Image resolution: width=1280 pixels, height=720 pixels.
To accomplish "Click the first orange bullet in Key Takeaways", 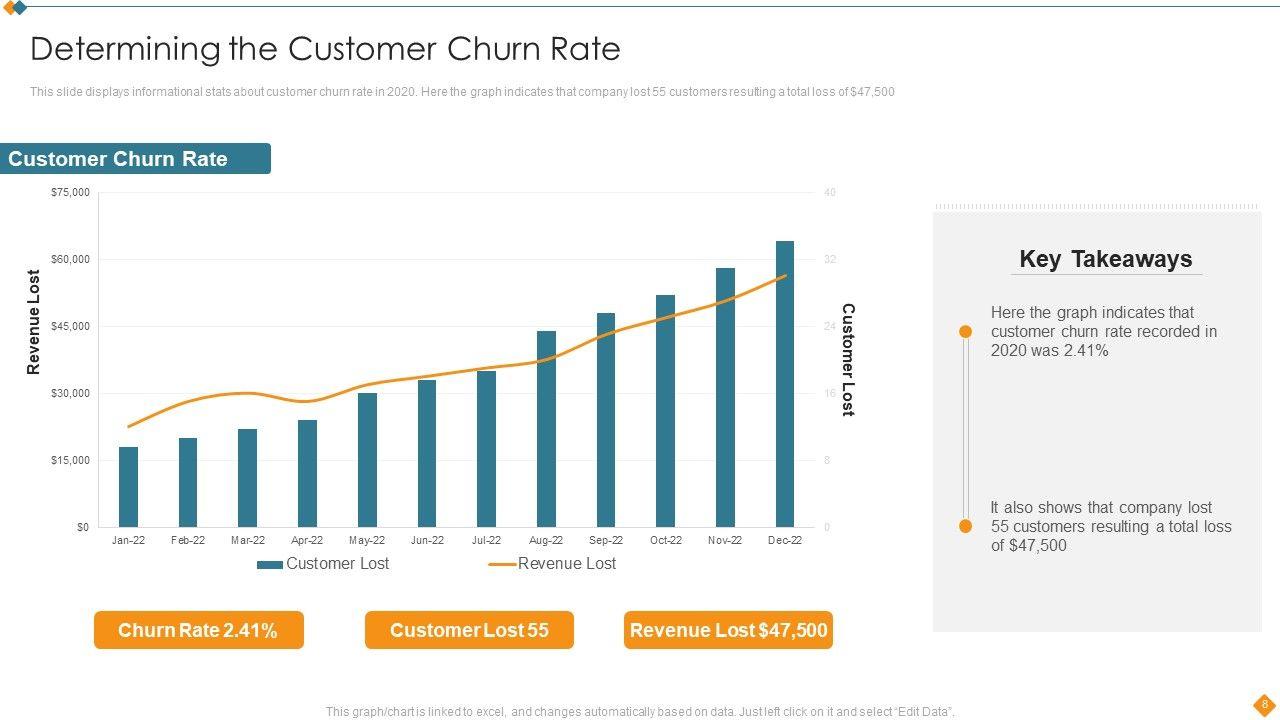I will pyautogui.click(x=965, y=331).
